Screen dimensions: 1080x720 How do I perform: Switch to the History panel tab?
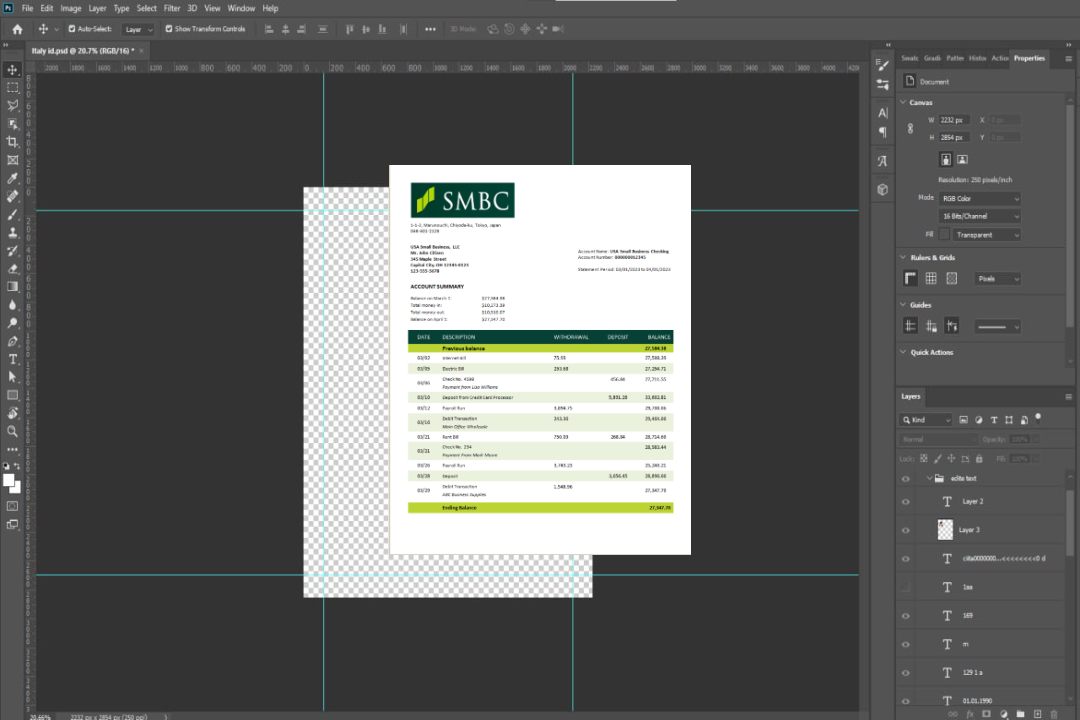click(977, 59)
